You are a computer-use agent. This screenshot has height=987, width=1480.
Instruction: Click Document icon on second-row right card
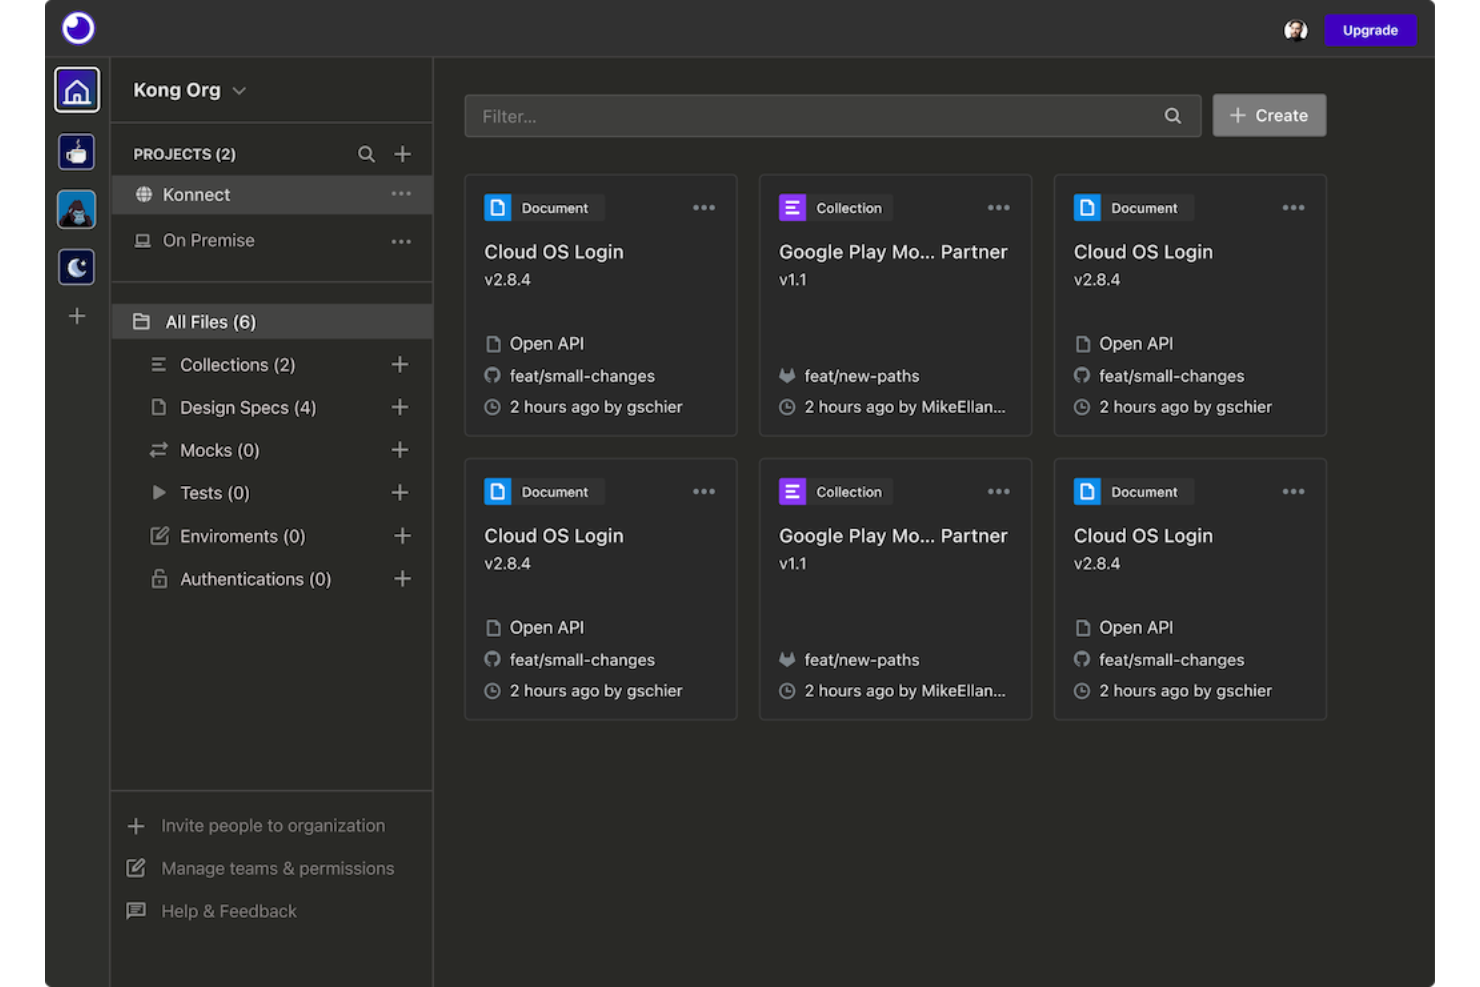click(x=1087, y=492)
